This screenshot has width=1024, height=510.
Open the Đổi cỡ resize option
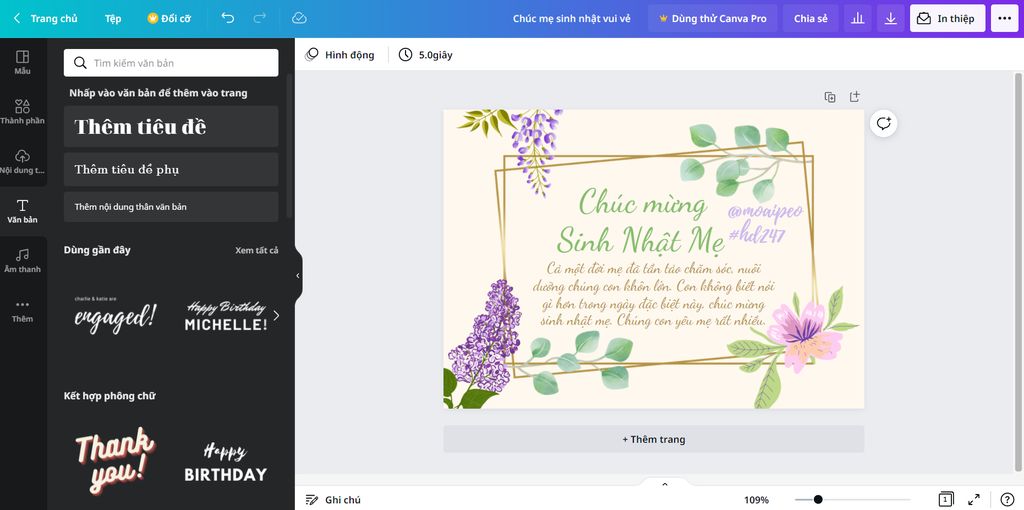point(169,18)
